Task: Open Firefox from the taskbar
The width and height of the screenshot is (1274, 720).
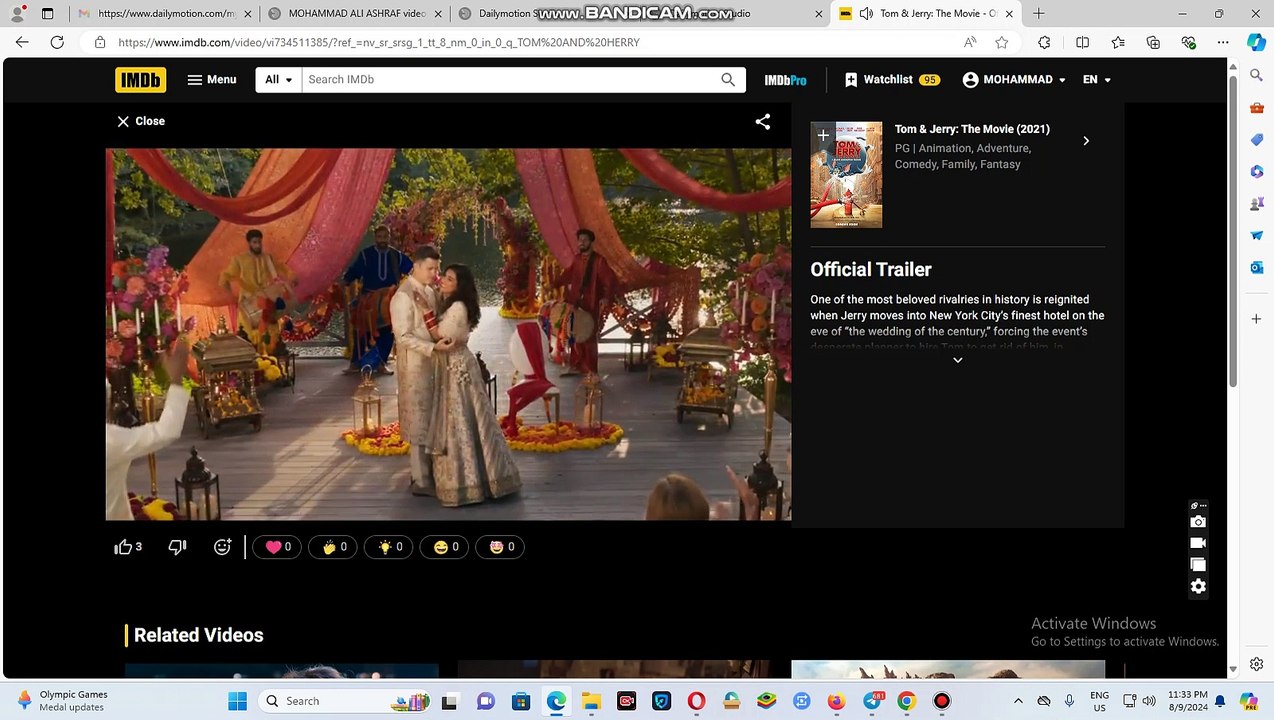Action: (836, 701)
